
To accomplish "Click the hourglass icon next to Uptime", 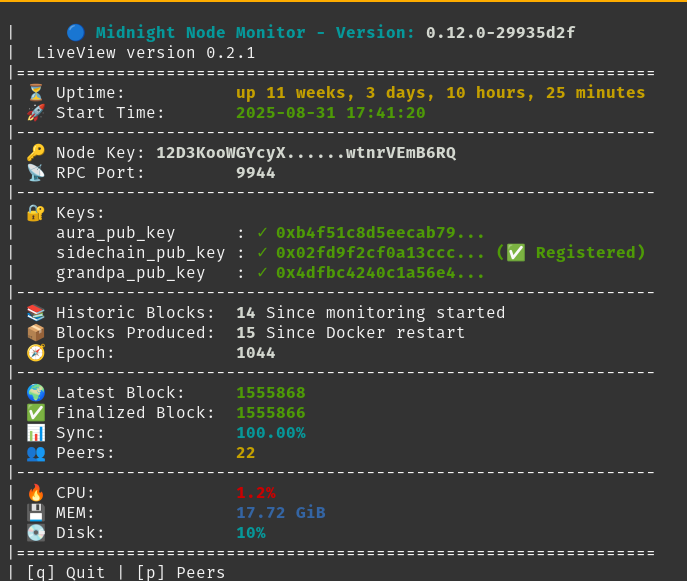I will click(36, 92).
